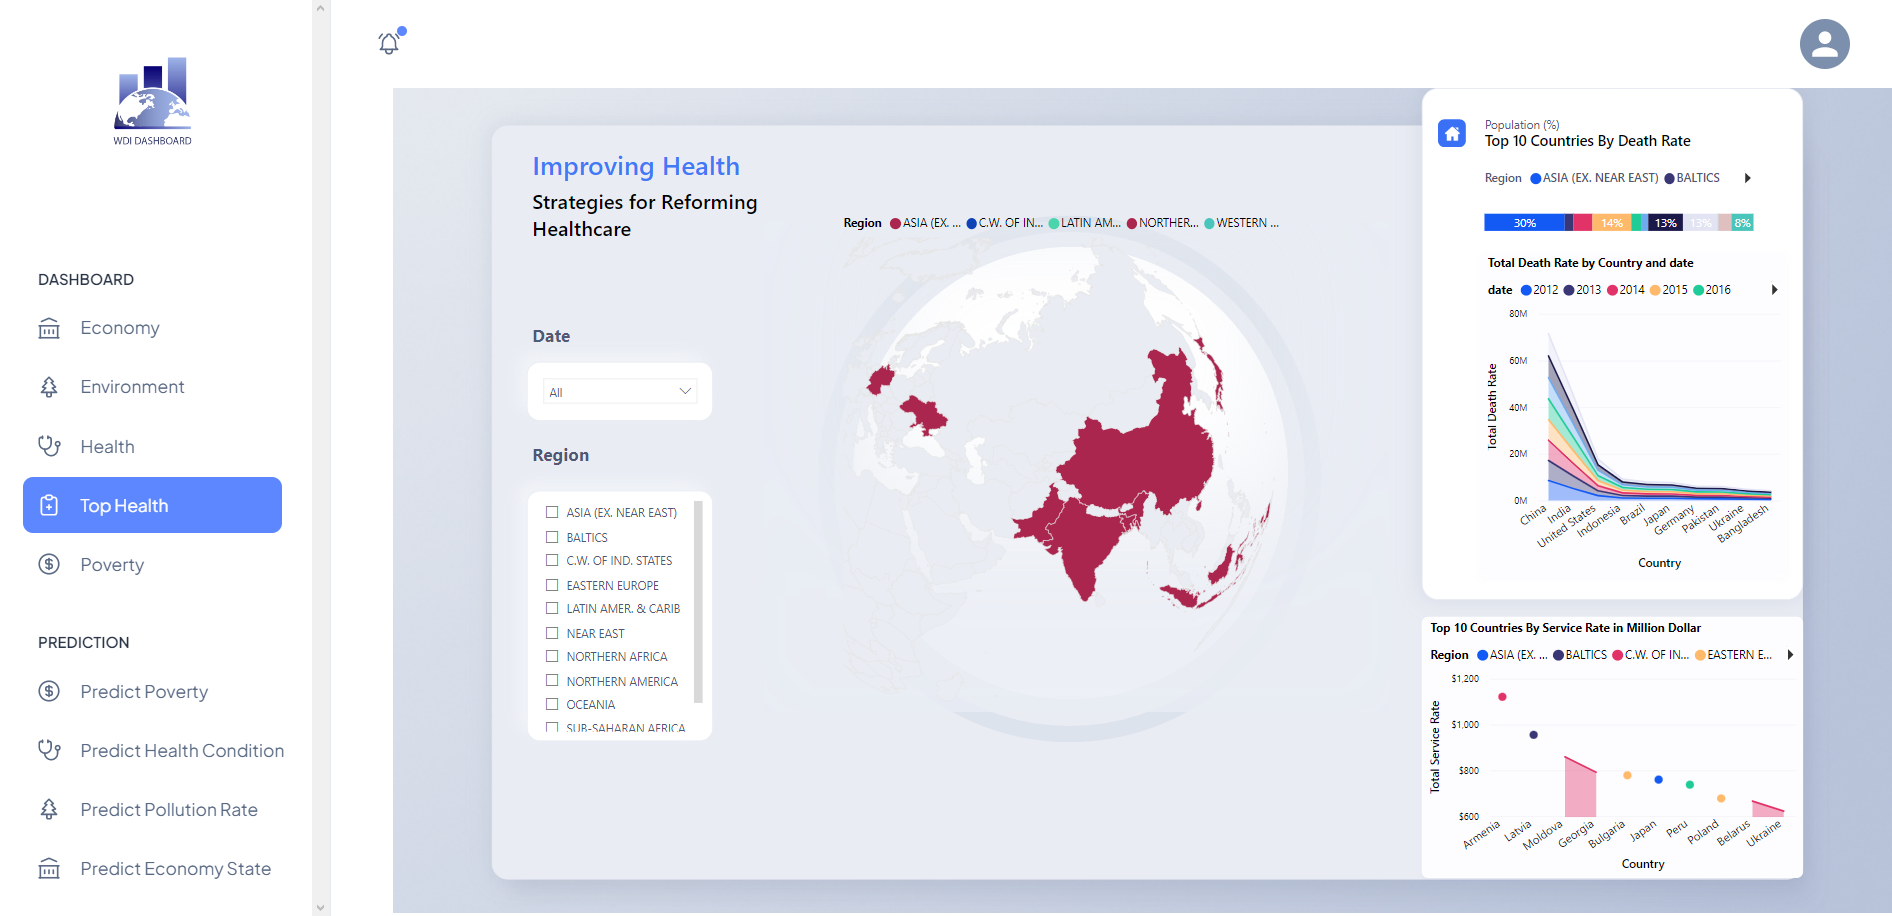
Task: Select the Health stethoscope icon
Action: click(49, 446)
